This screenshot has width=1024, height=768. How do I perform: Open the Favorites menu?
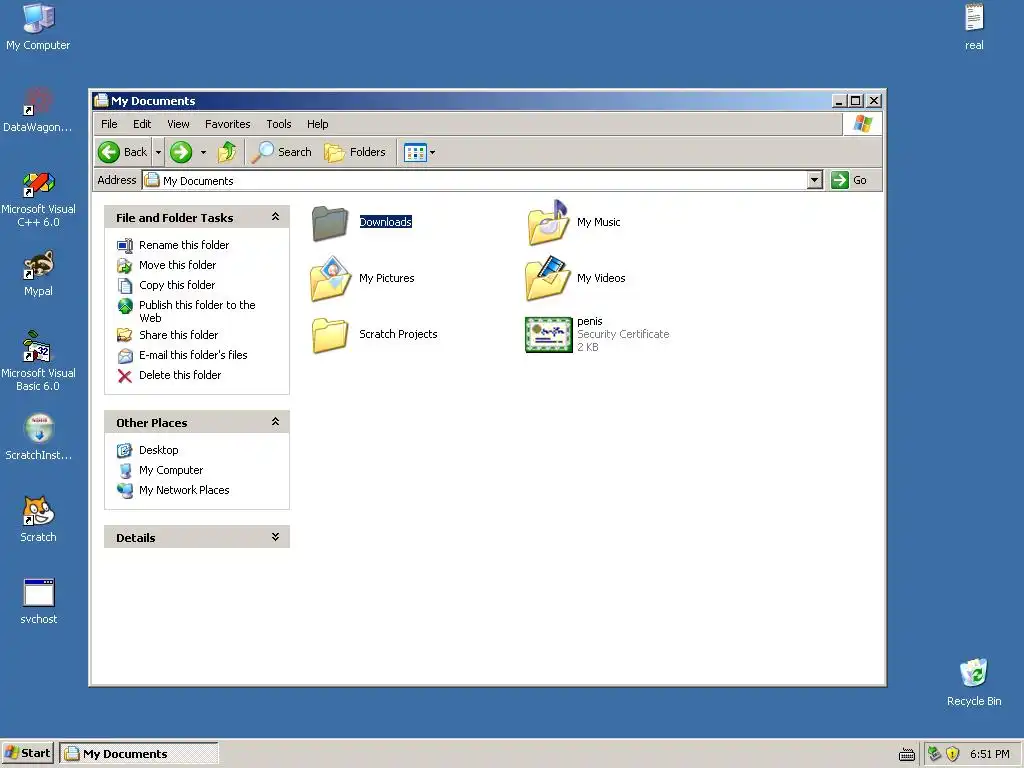(227, 124)
